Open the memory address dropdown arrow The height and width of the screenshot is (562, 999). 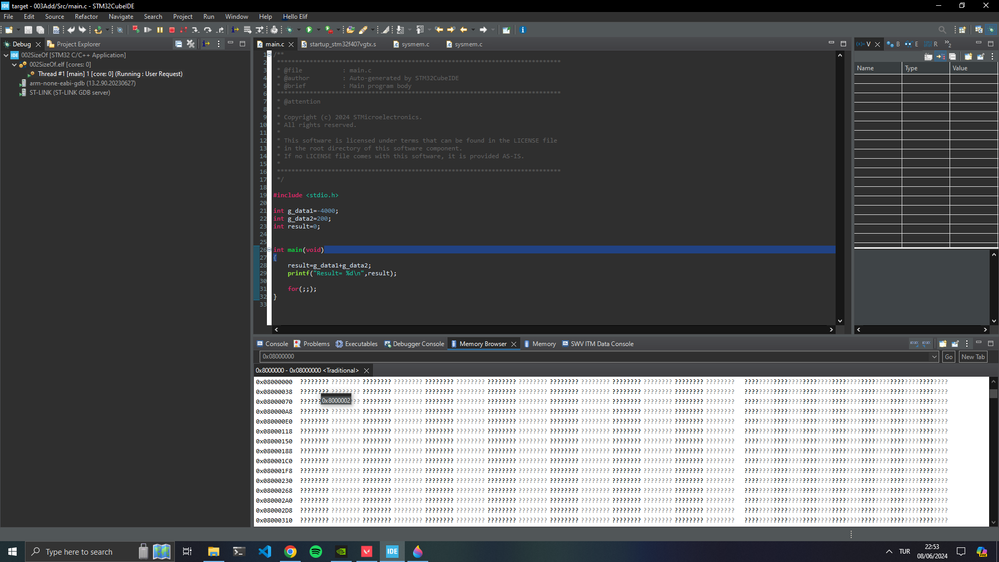[x=934, y=357]
